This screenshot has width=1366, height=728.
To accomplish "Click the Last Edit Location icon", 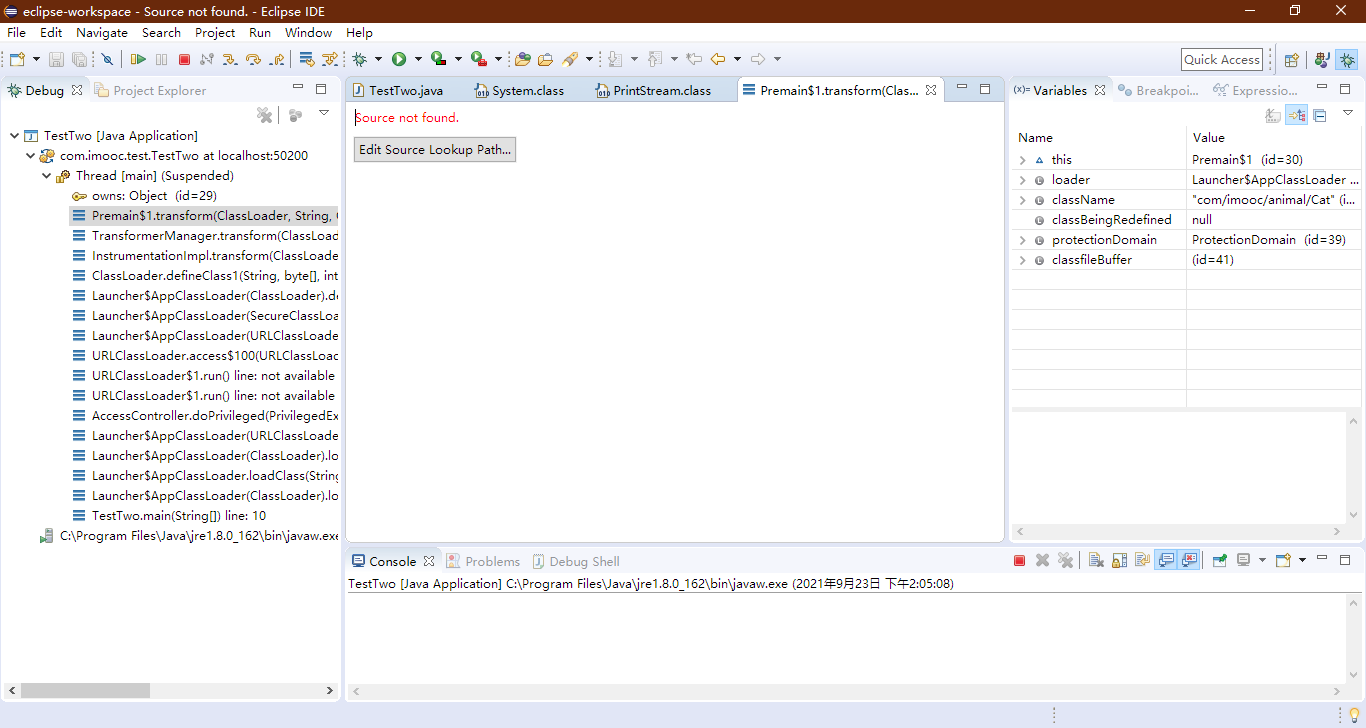I will pos(693,60).
